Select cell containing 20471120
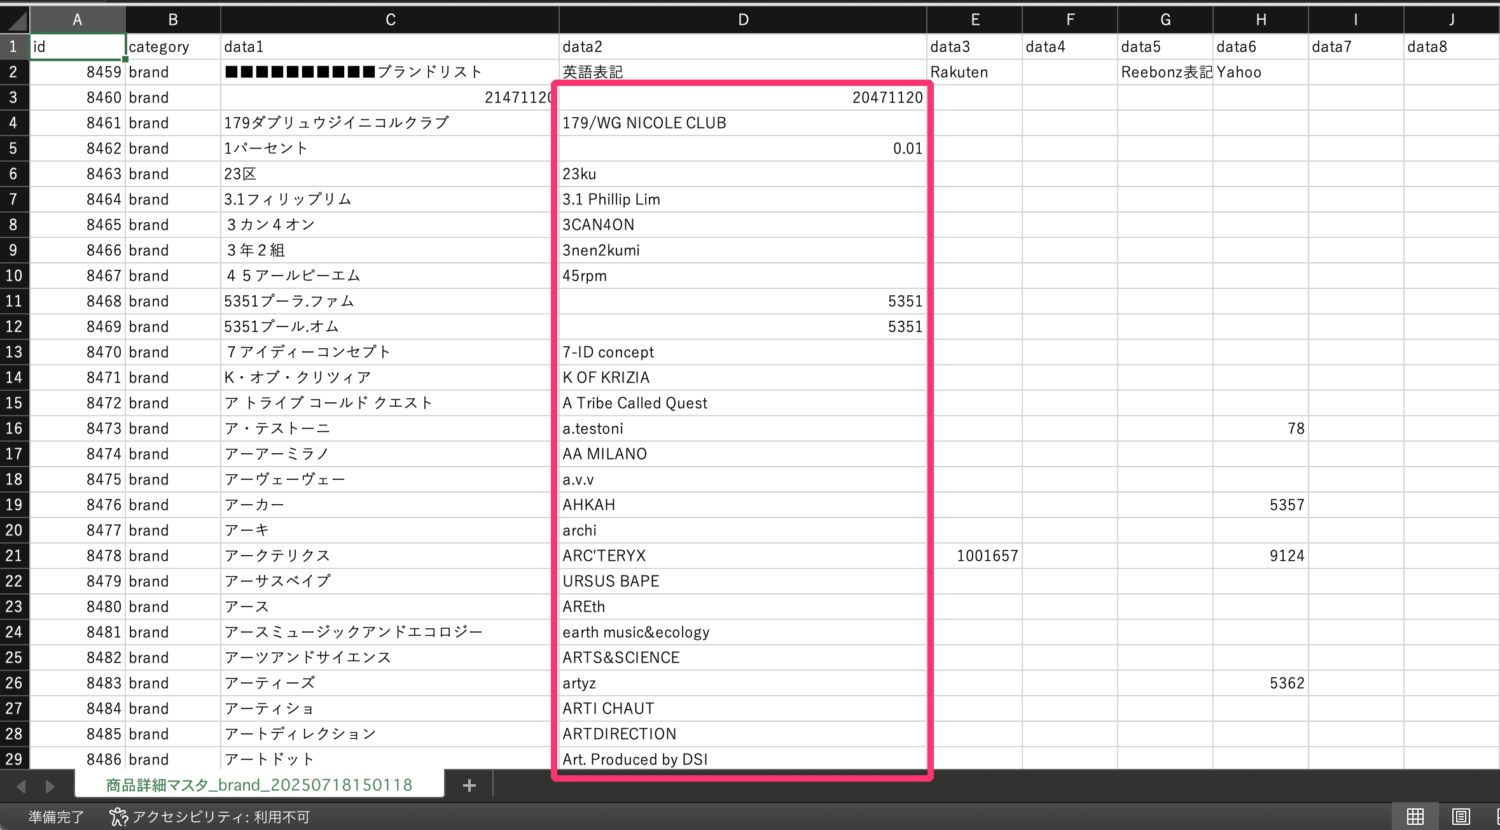This screenshot has height=830, width=1500. point(743,97)
